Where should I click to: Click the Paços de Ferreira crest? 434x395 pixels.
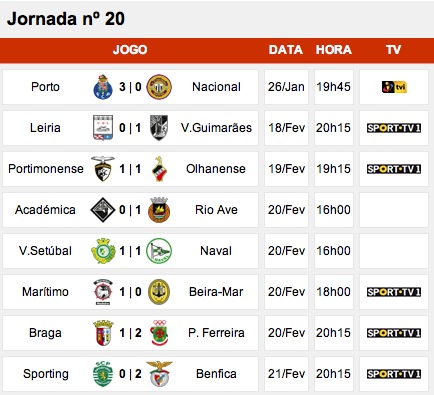click(159, 333)
